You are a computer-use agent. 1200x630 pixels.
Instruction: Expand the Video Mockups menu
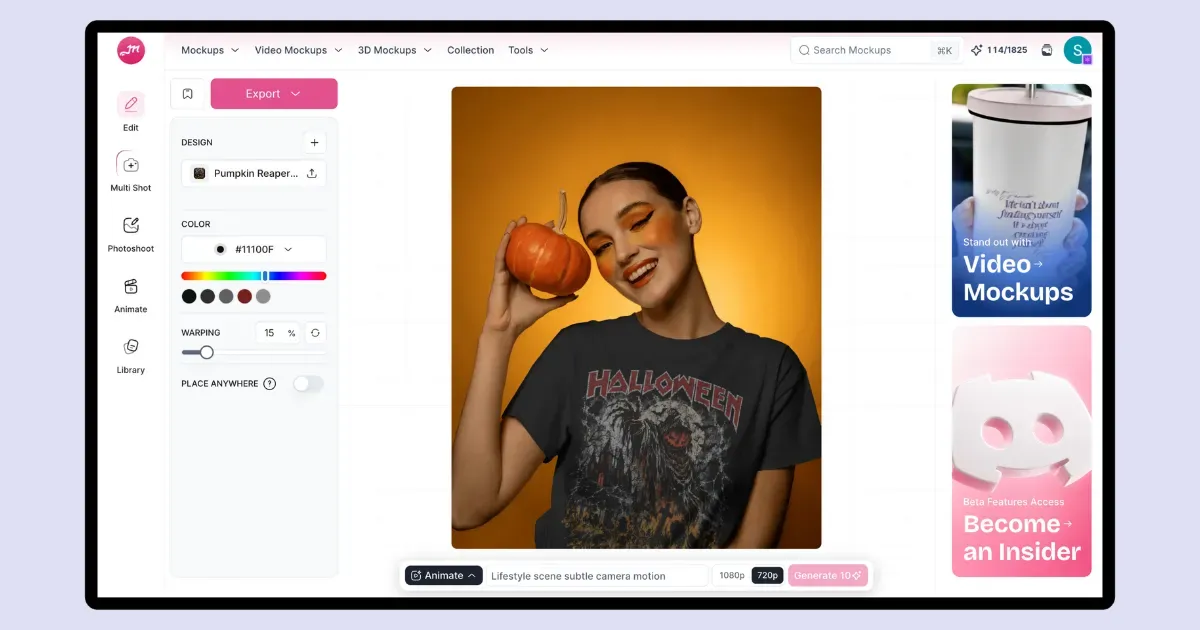298,50
